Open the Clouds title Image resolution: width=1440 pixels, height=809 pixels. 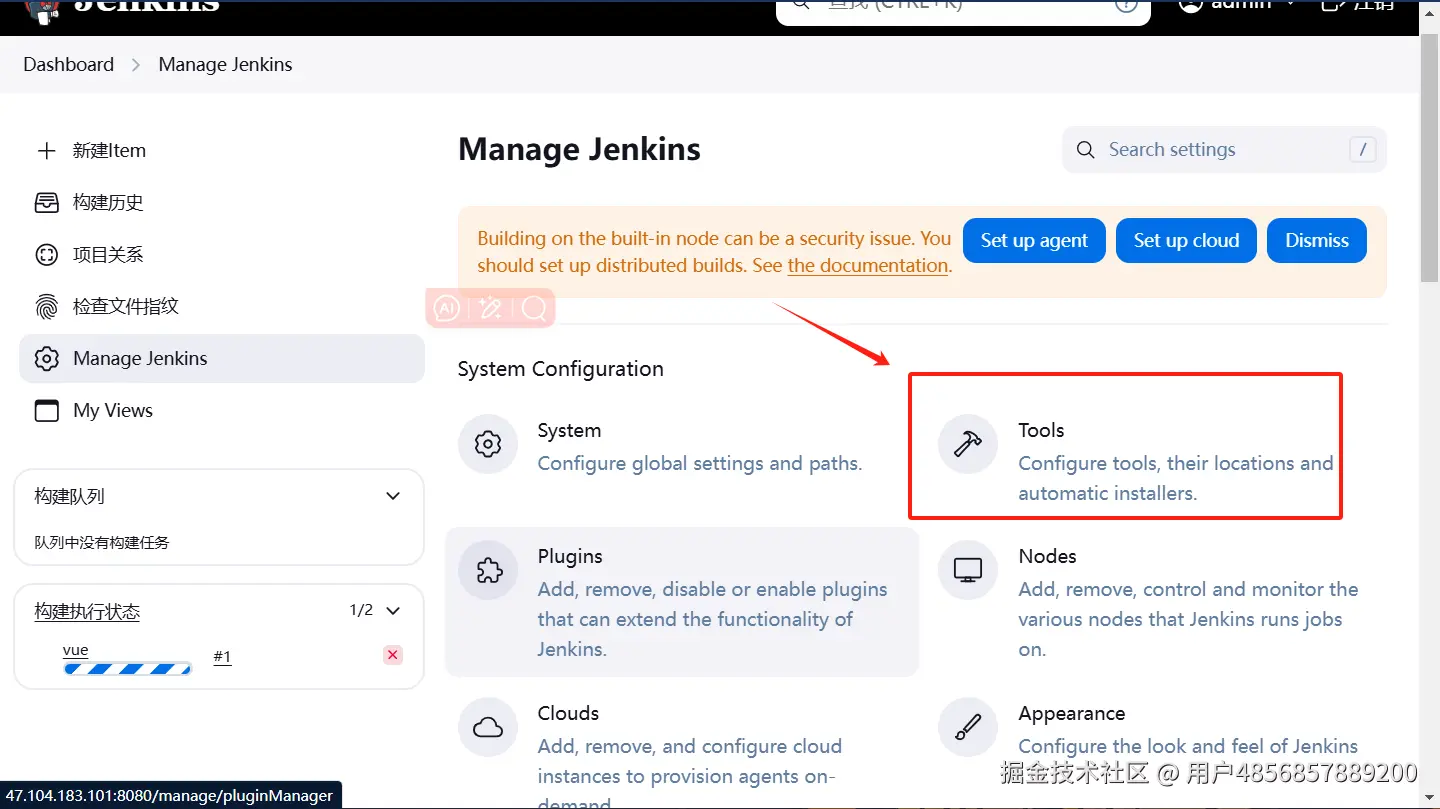point(568,714)
